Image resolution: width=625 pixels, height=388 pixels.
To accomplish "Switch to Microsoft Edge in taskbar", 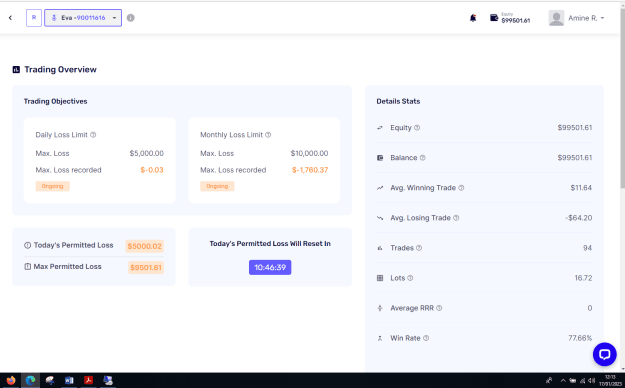I will 30,380.
